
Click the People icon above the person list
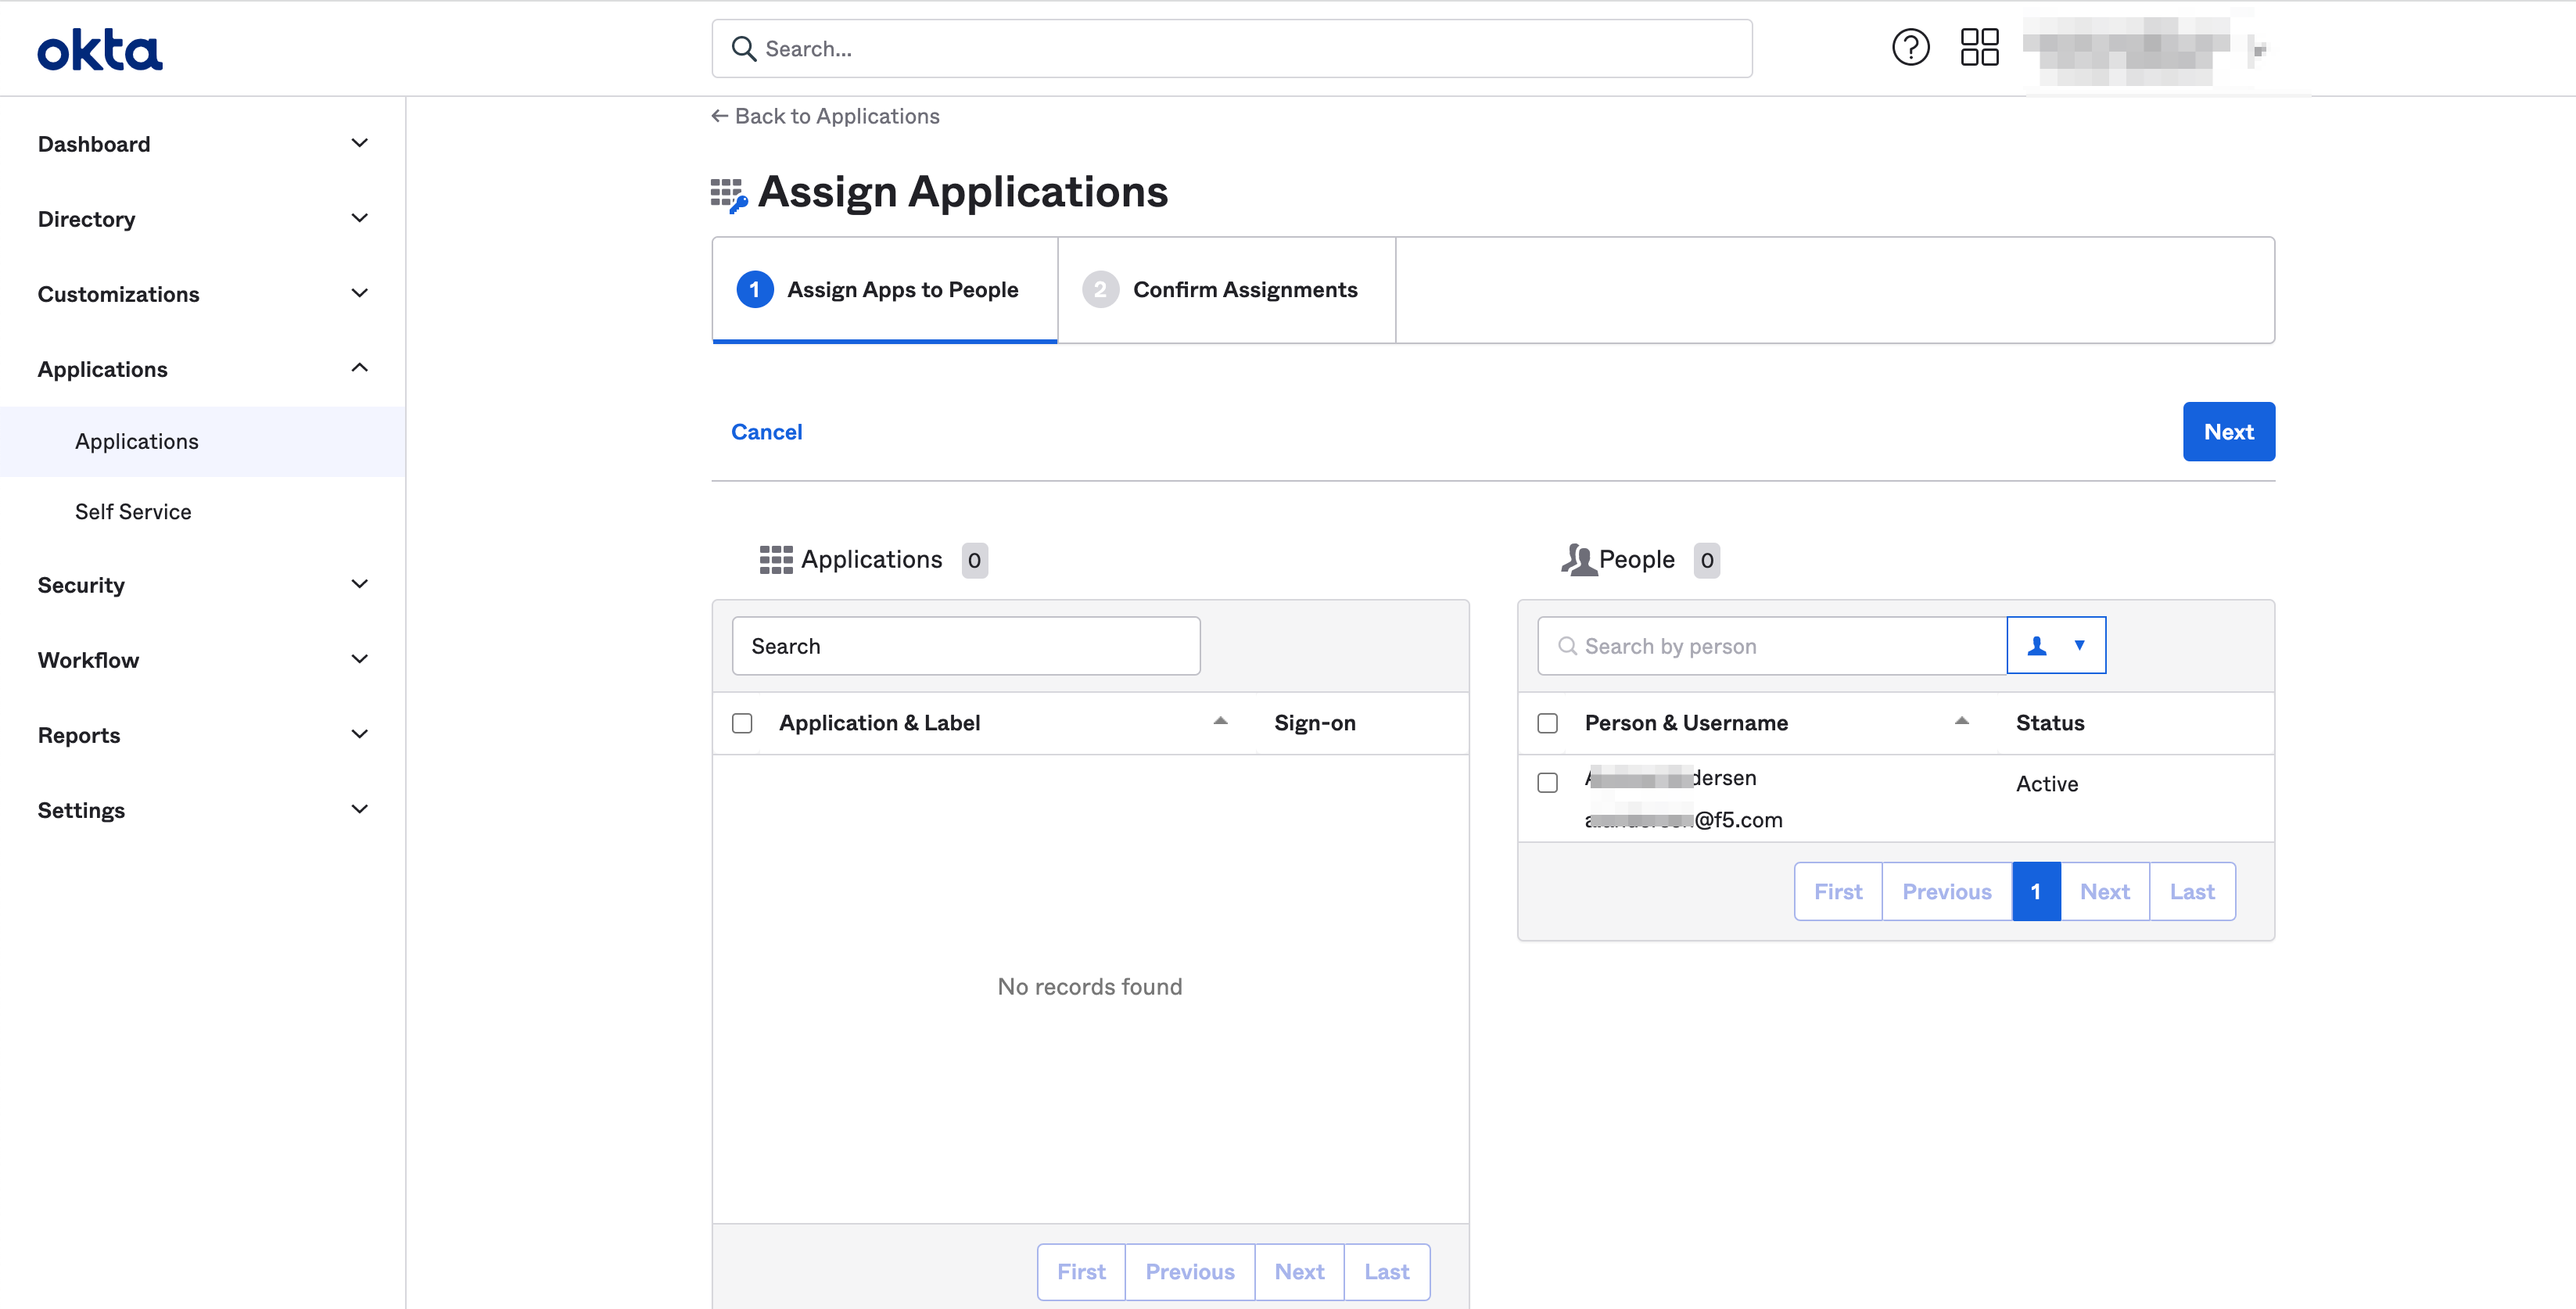click(x=1578, y=559)
